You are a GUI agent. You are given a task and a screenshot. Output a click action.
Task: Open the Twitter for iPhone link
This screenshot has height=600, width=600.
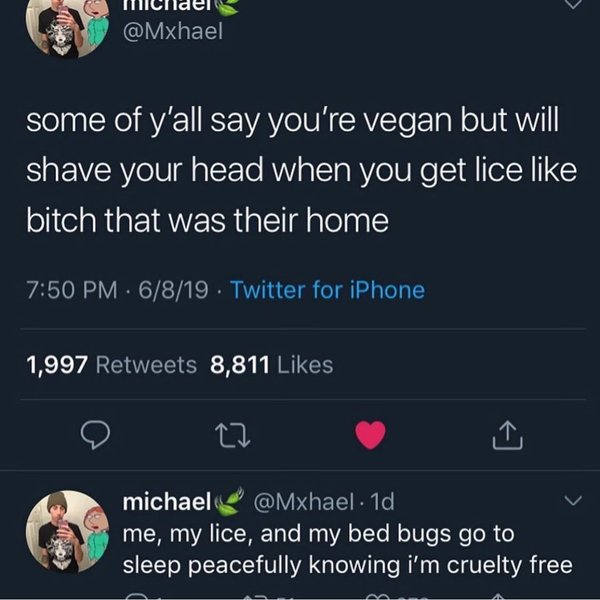coord(328,290)
